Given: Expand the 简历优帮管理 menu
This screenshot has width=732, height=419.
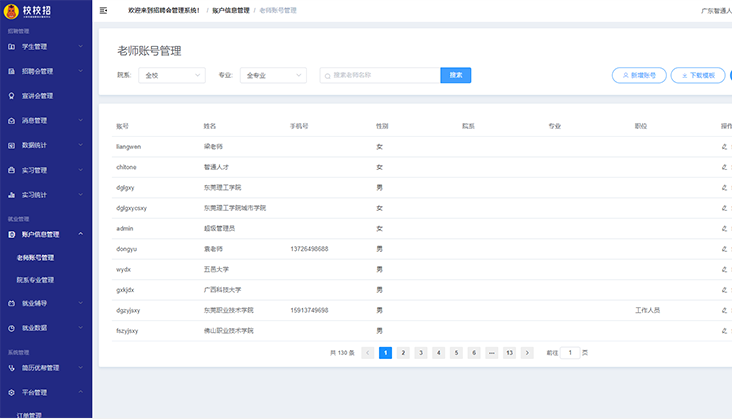Looking at the screenshot, I should point(80,368).
